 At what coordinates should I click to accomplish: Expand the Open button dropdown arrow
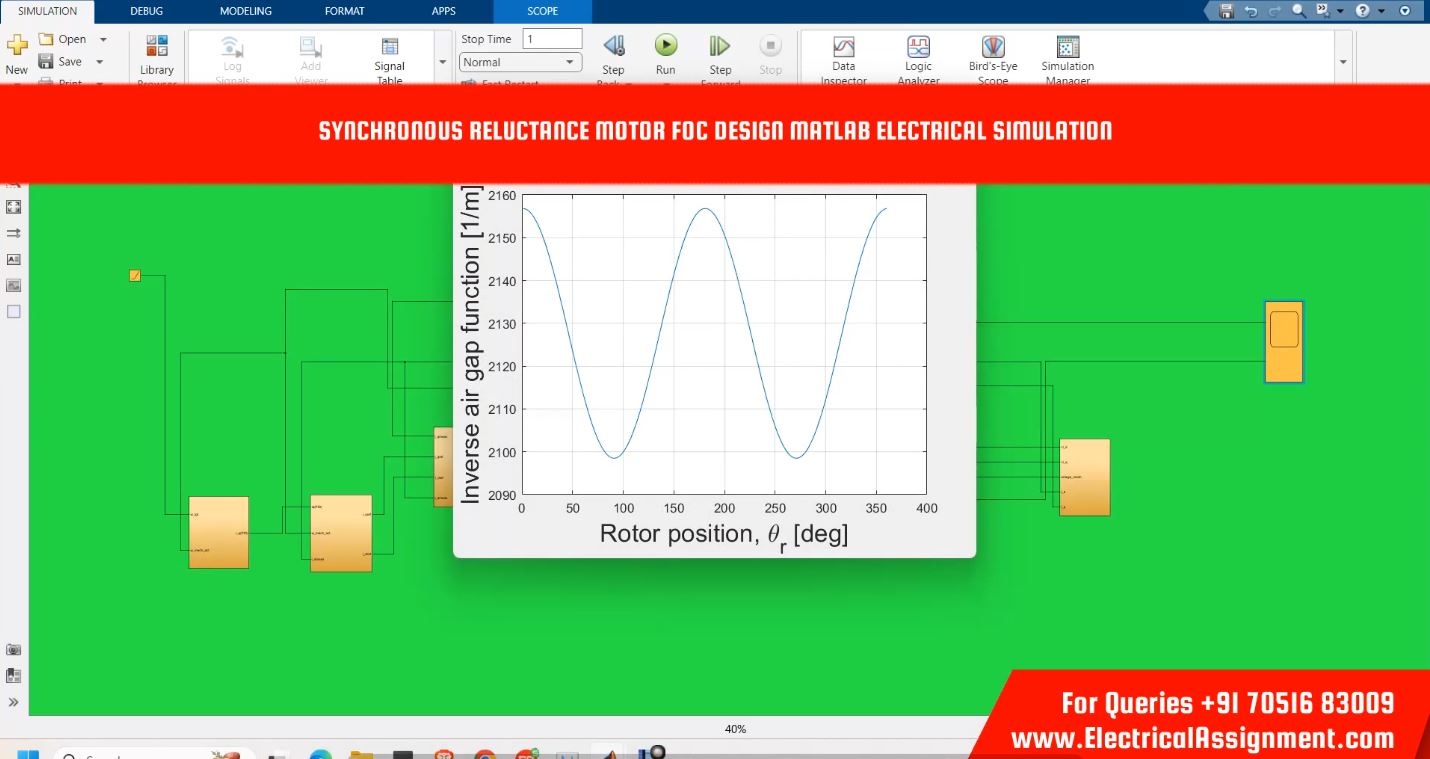[x=103, y=40]
